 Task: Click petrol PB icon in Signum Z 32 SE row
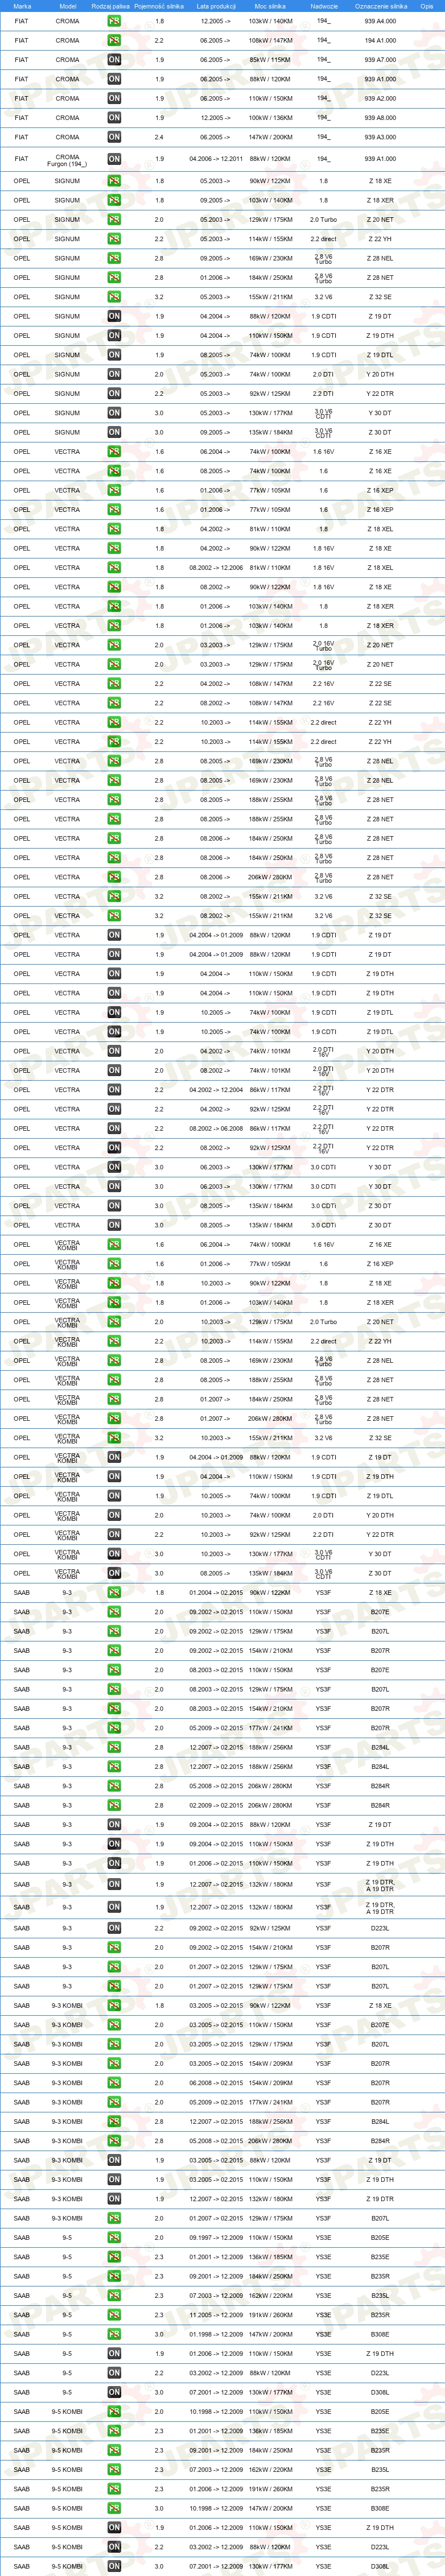(114, 297)
